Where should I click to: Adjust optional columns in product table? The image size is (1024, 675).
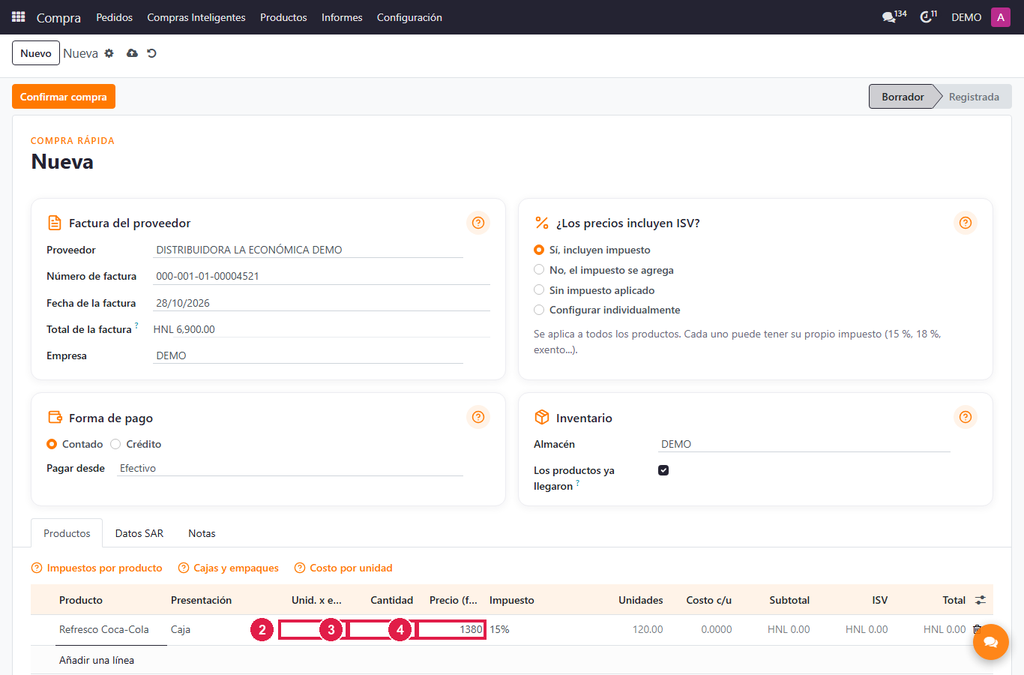click(x=980, y=600)
